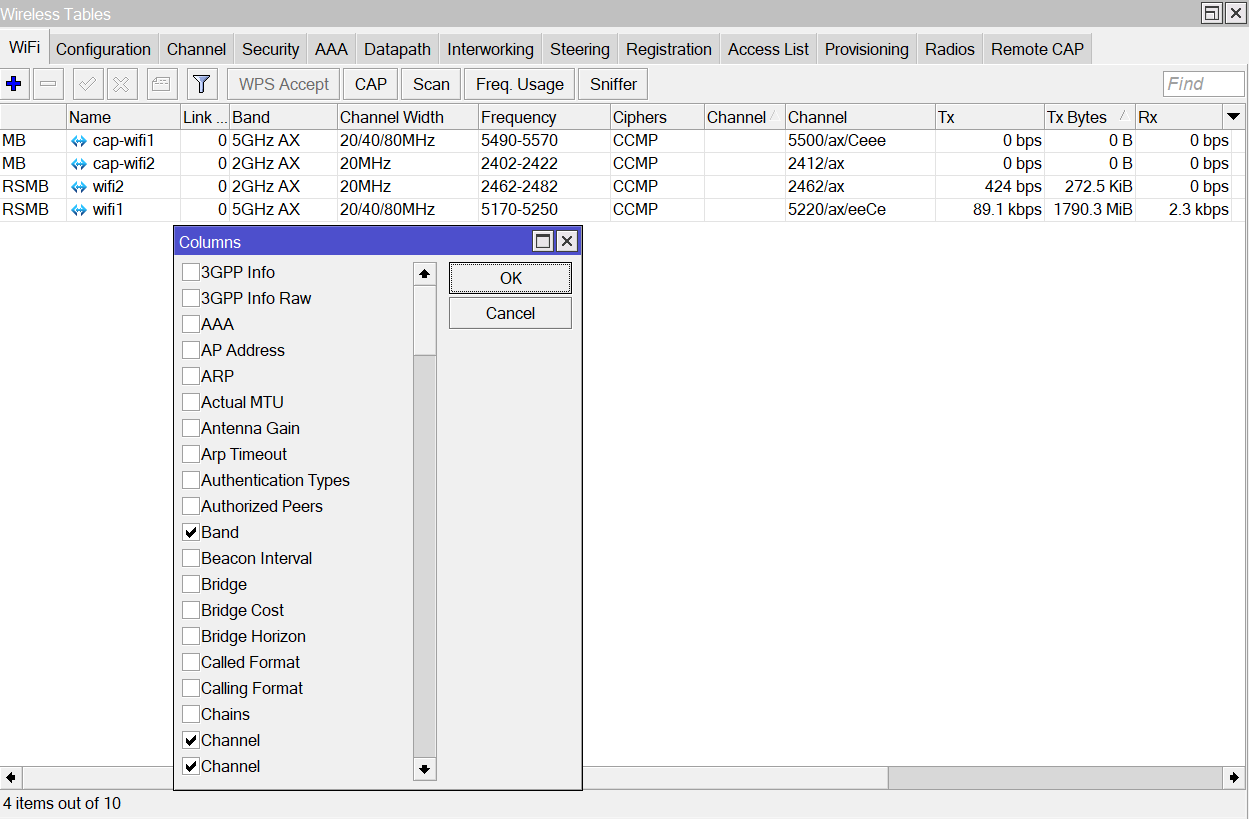1249x819 pixels.
Task: Open the Steering tab
Action: tap(579, 49)
